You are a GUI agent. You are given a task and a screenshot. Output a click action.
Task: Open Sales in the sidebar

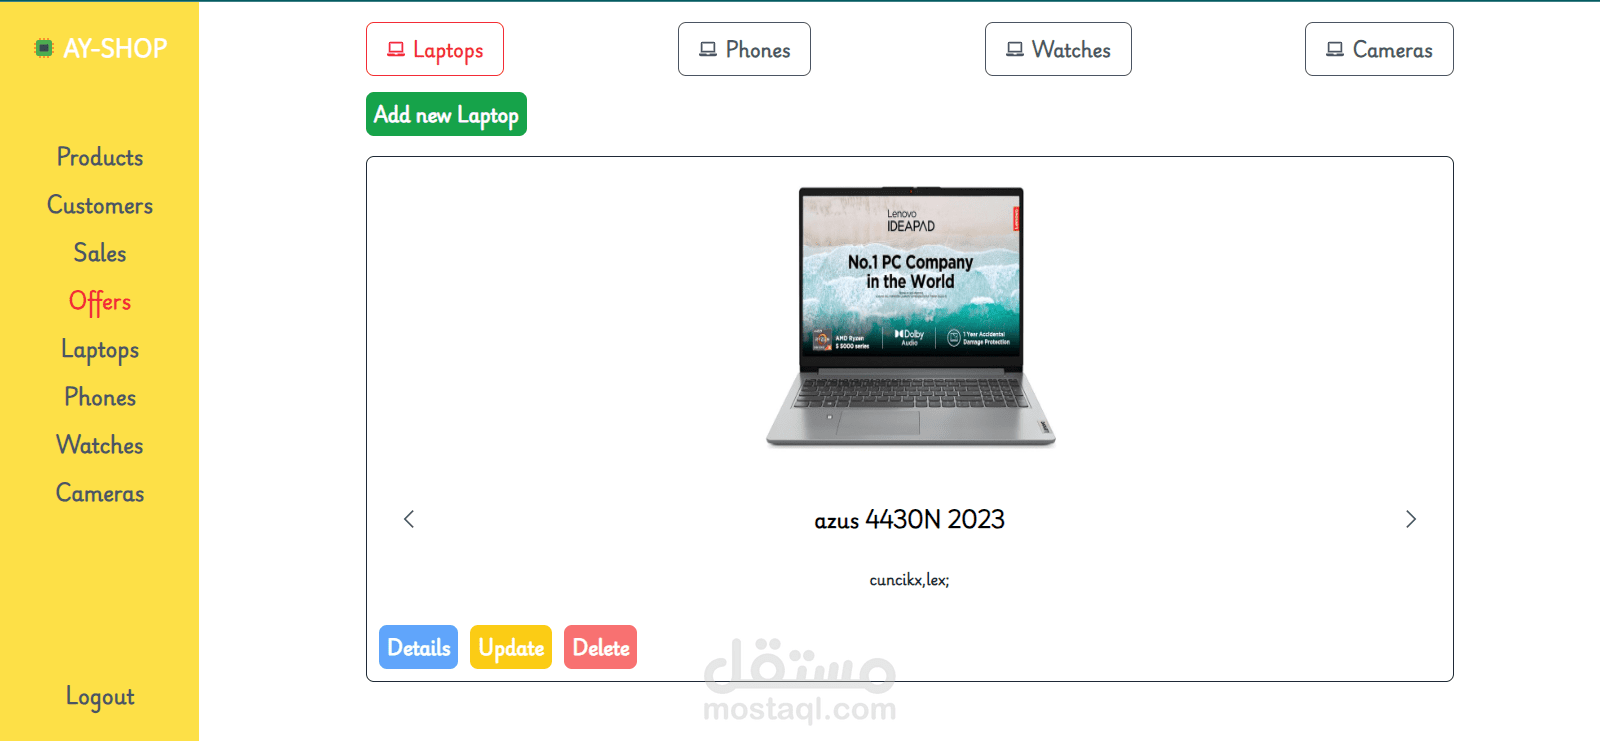pyautogui.click(x=100, y=253)
